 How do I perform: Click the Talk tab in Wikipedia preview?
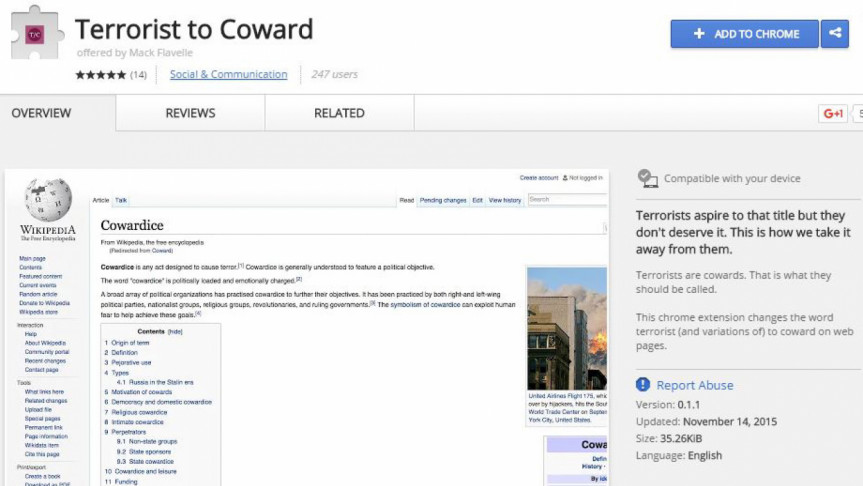121,200
